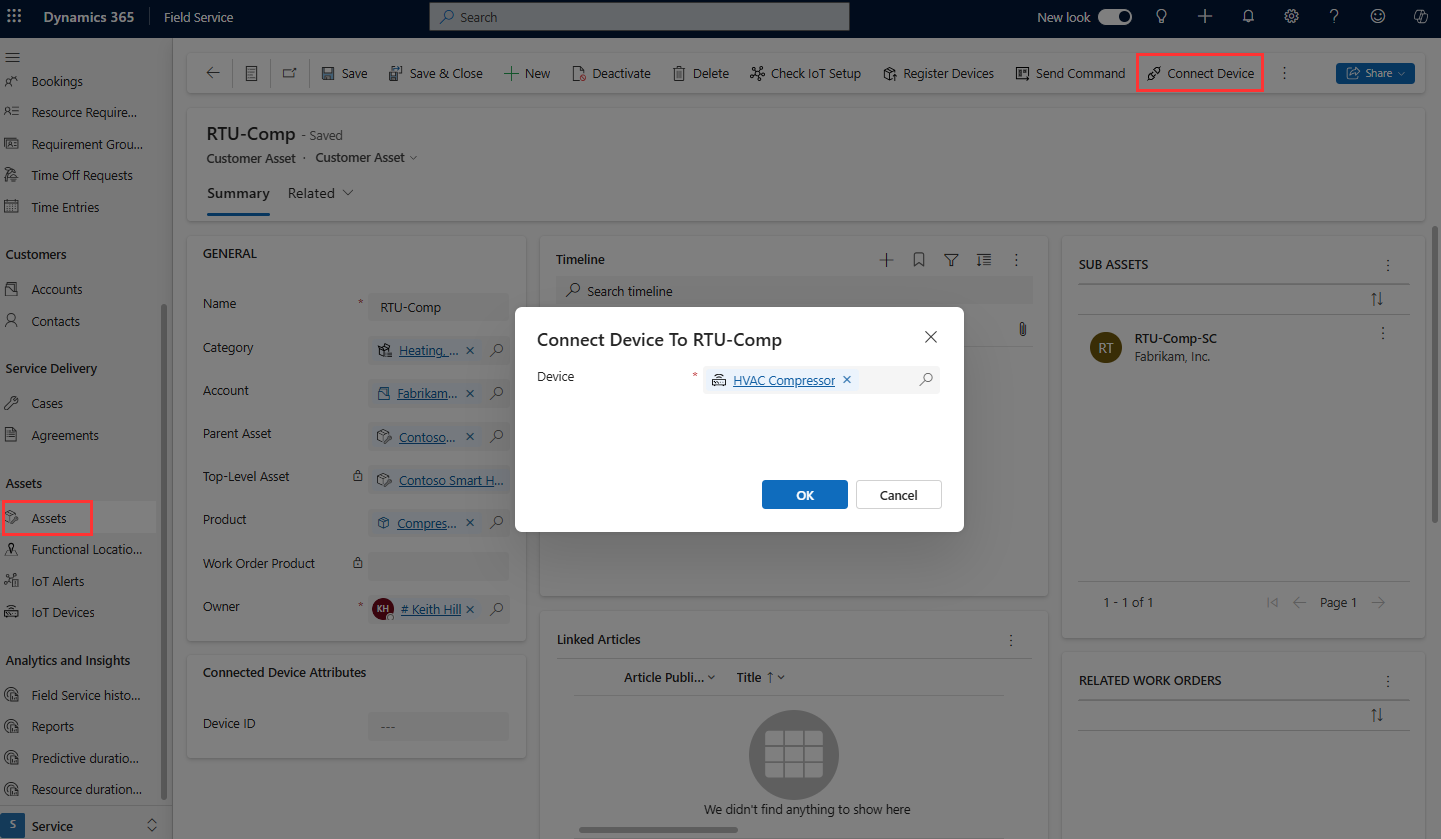Remove HVAC Compressor from Device field

847,380
